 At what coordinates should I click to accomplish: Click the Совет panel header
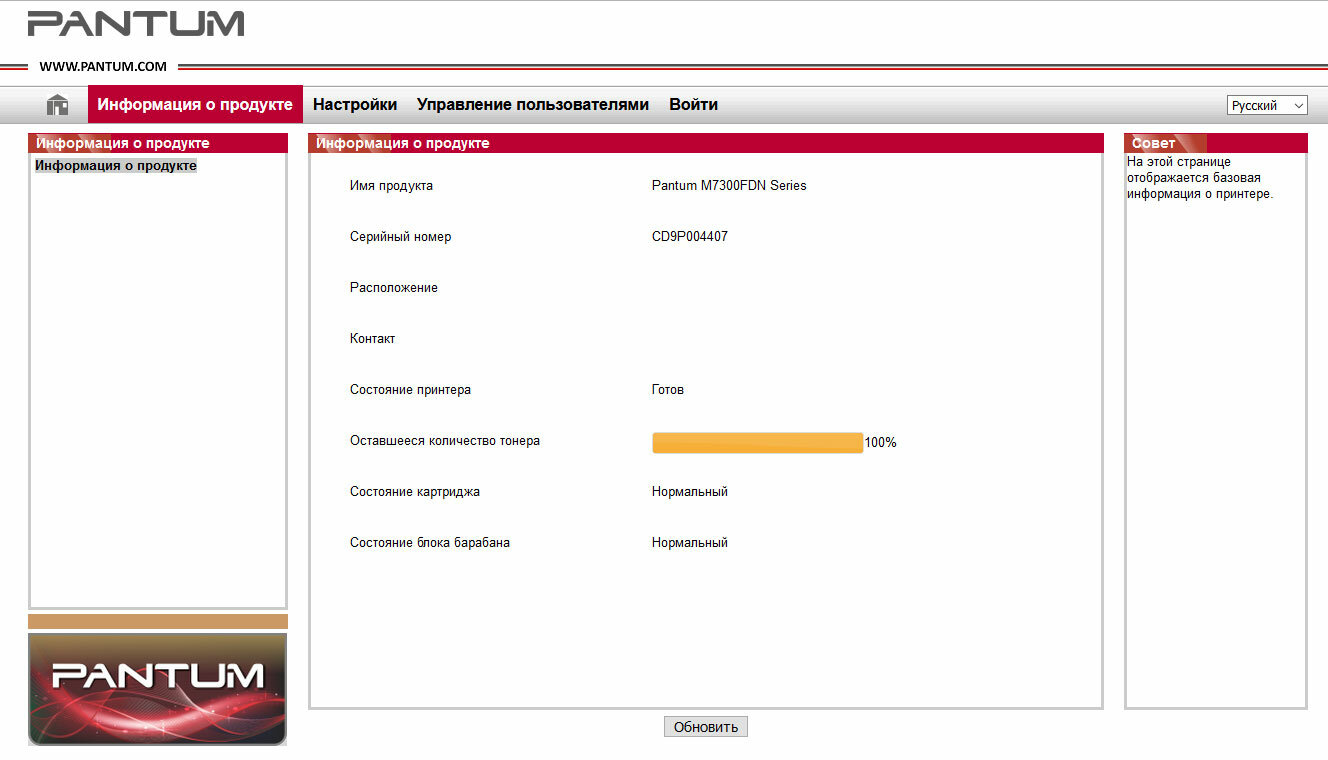click(1216, 143)
